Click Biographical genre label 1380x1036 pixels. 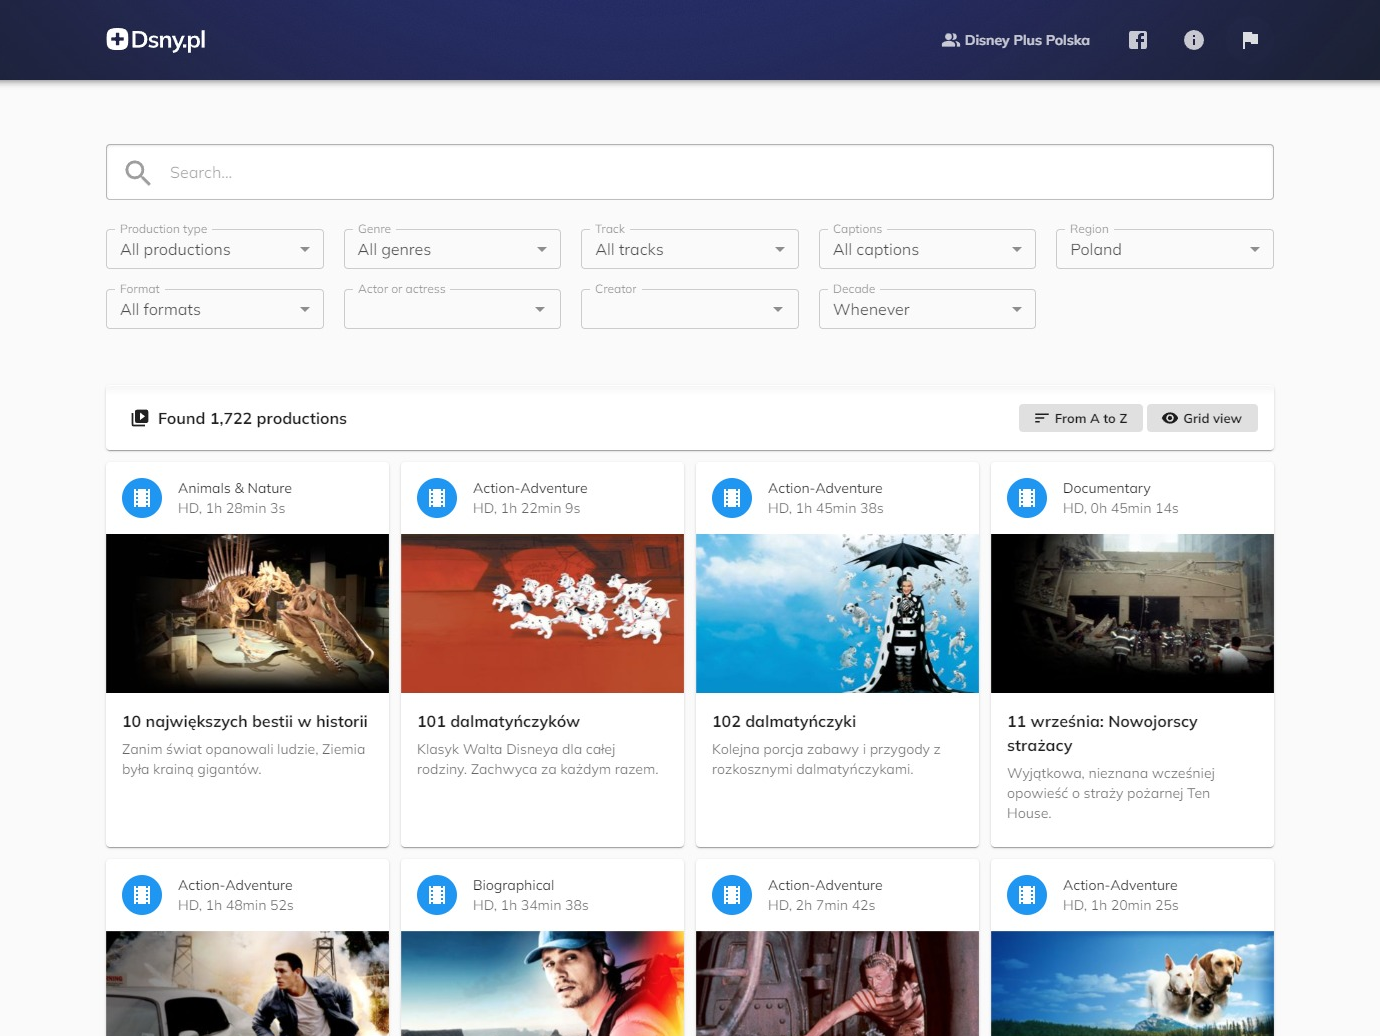[x=513, y=885]
